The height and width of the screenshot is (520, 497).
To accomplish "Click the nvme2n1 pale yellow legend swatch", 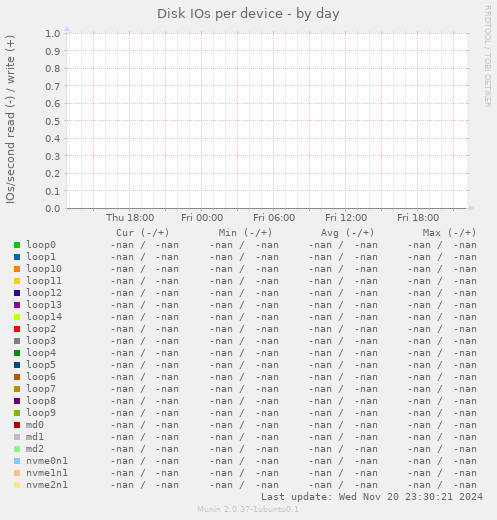I will [17, 485].
